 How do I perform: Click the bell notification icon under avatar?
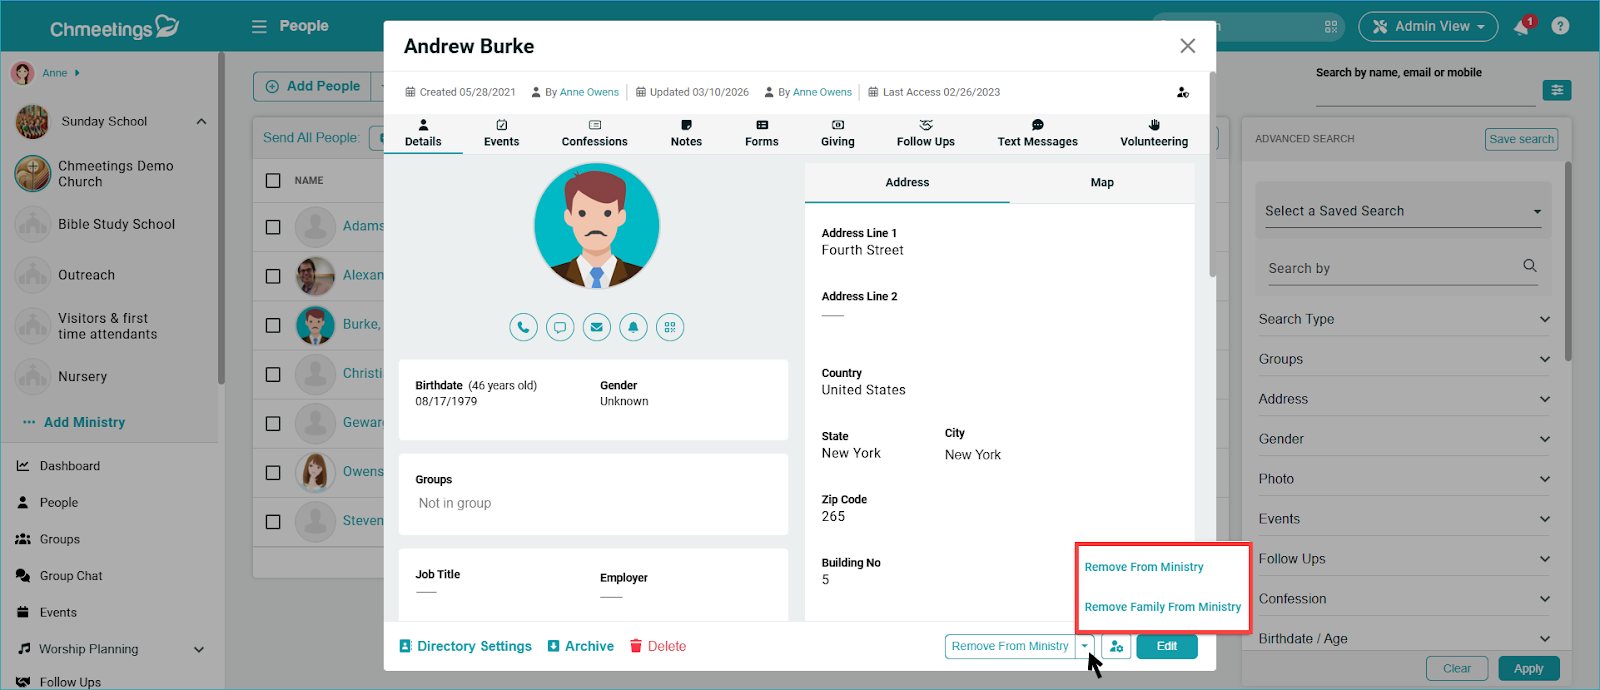coord(633,327)
